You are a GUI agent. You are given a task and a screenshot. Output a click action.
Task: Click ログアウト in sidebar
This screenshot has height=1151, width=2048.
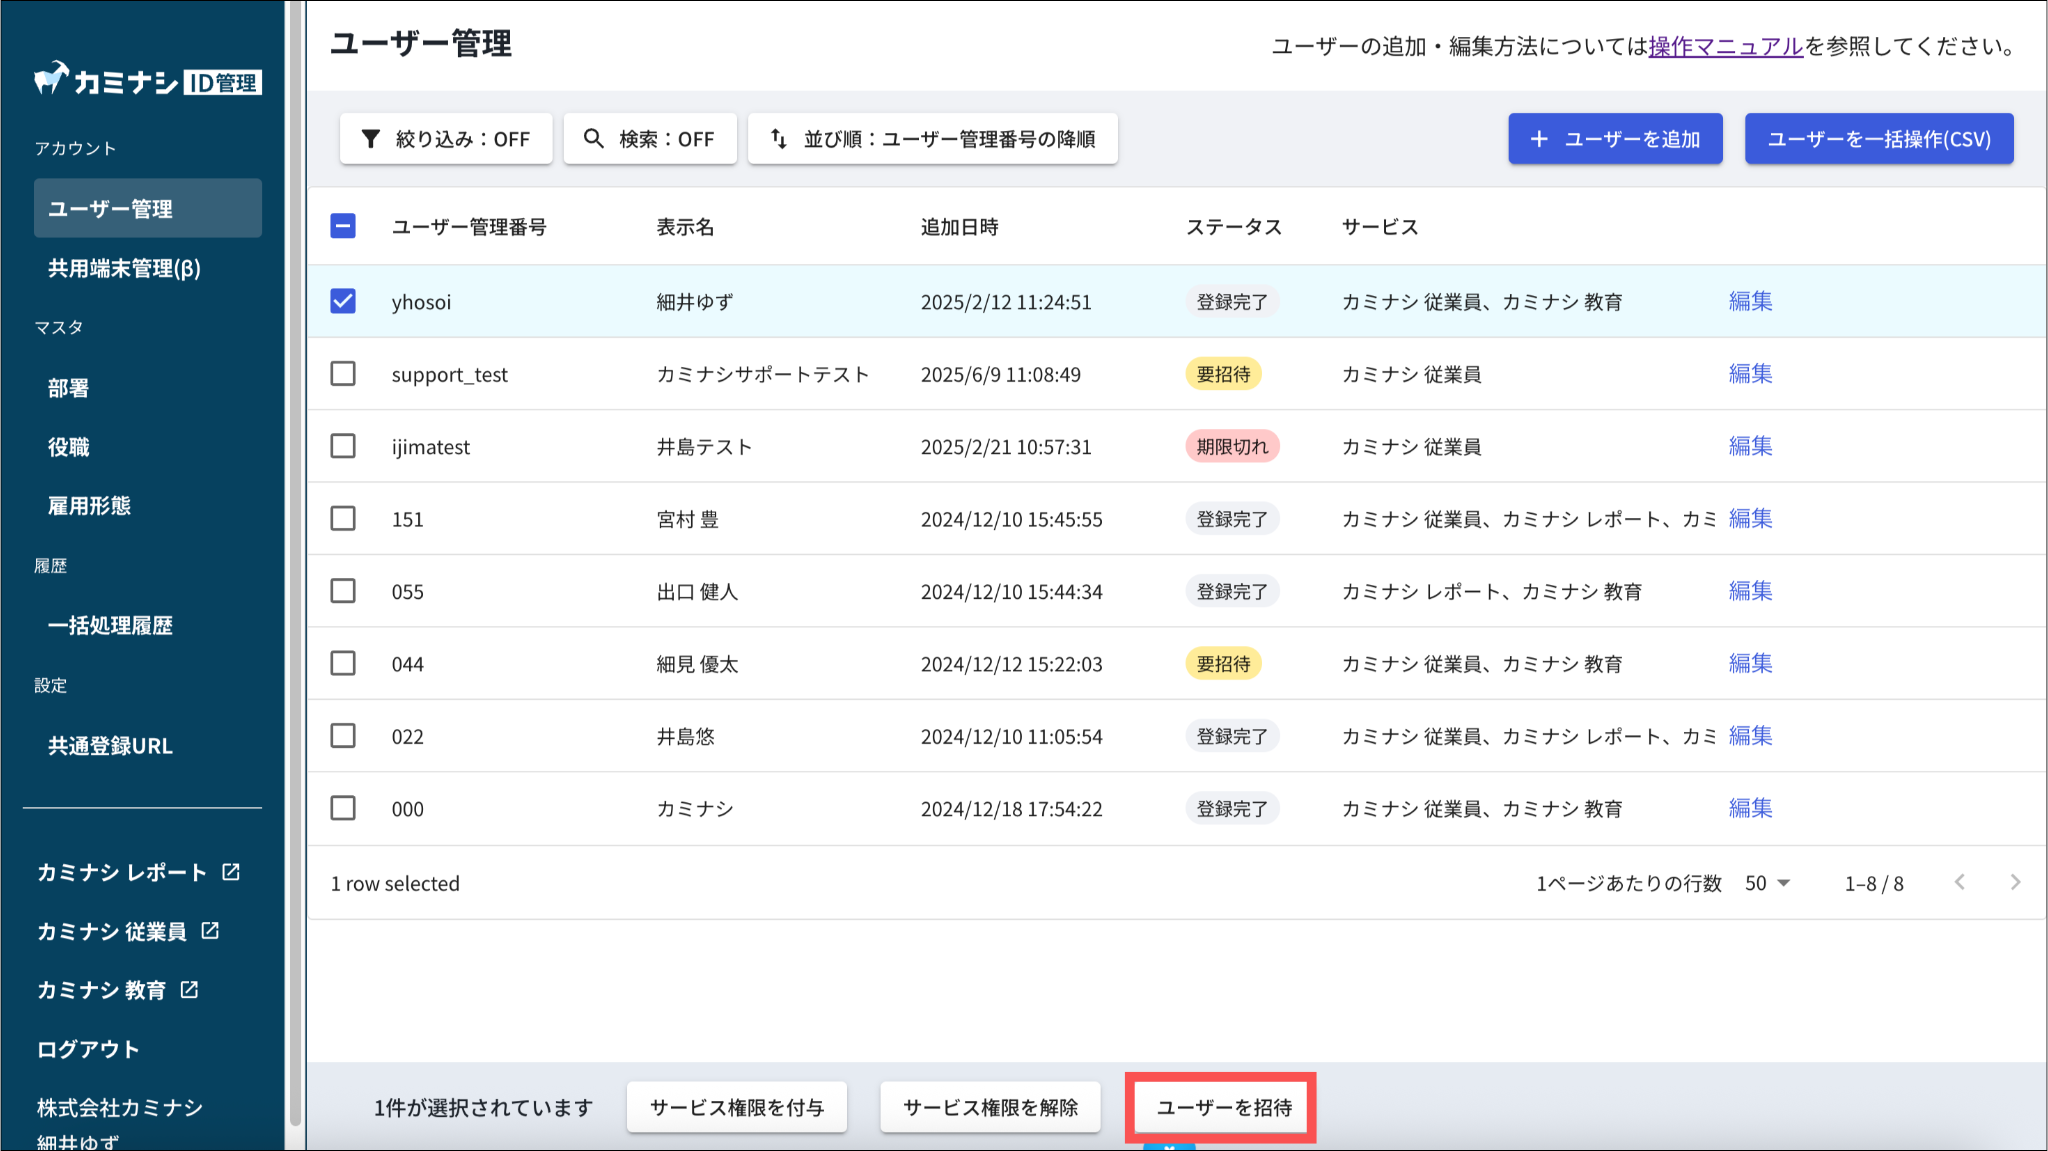(88, 1049)
